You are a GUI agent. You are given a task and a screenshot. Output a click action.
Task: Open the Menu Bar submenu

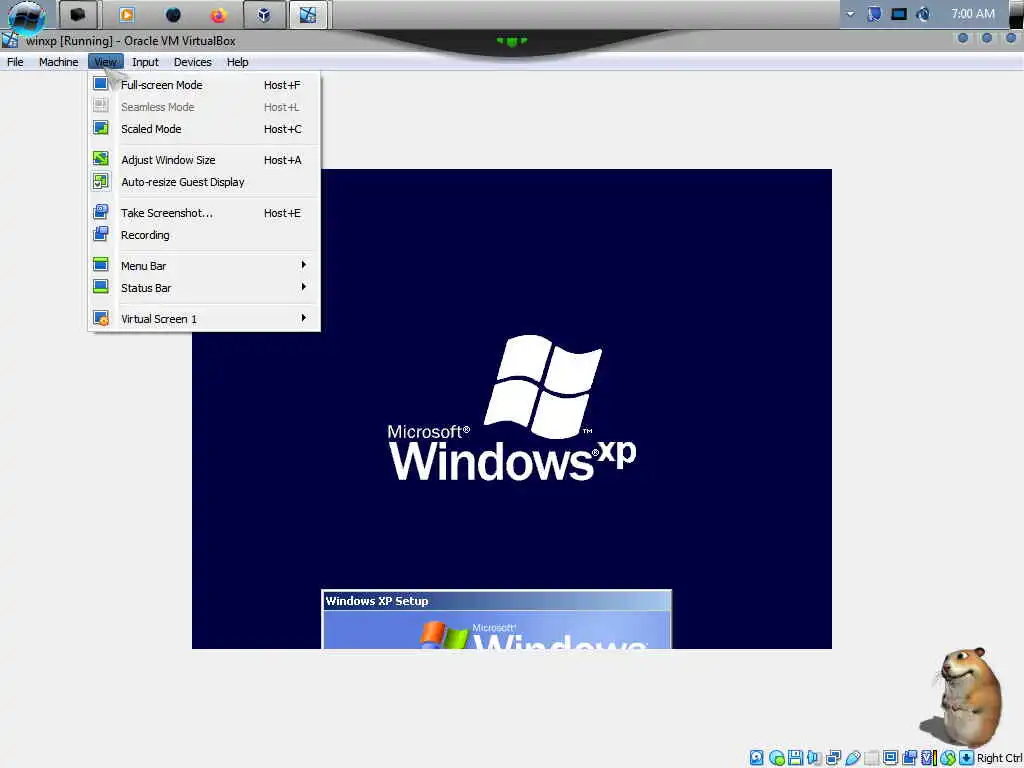click(x=204, y=266)
